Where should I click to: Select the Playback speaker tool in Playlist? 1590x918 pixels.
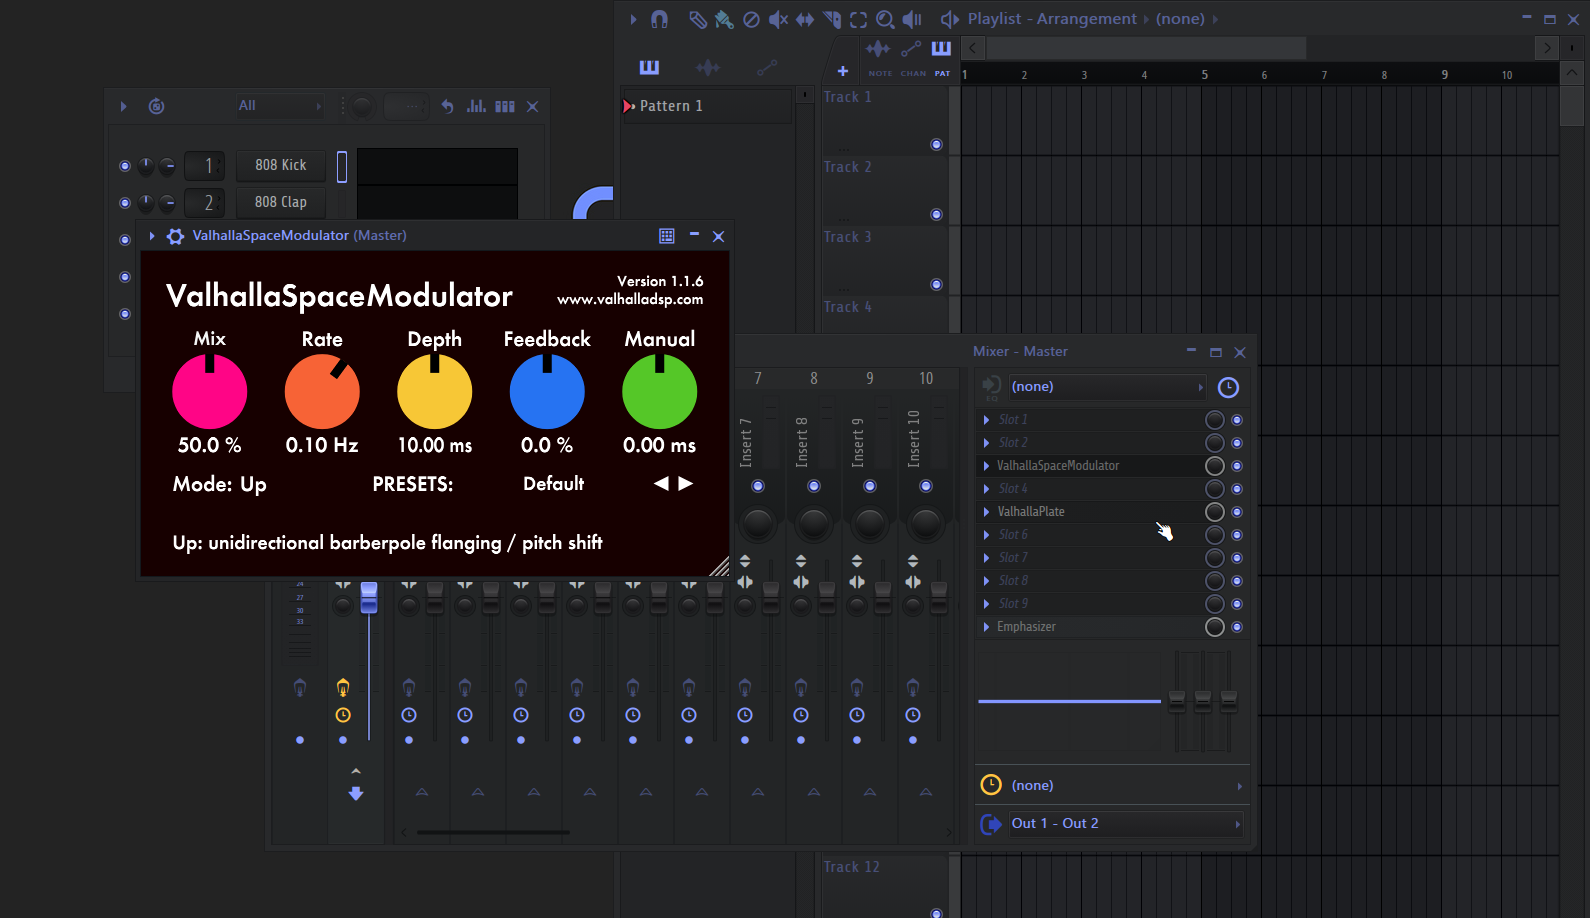click(x=912, y=19)
